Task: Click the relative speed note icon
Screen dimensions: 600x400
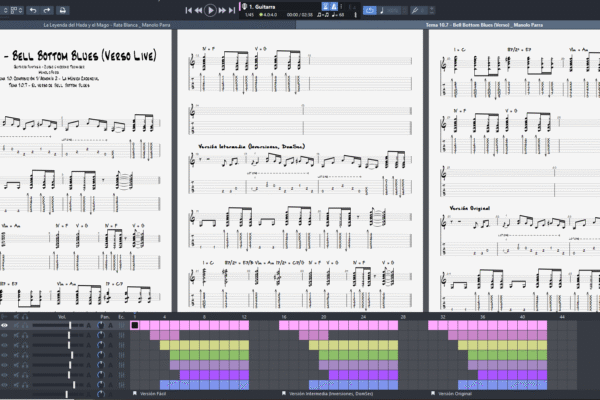Action: coord(382,10)
